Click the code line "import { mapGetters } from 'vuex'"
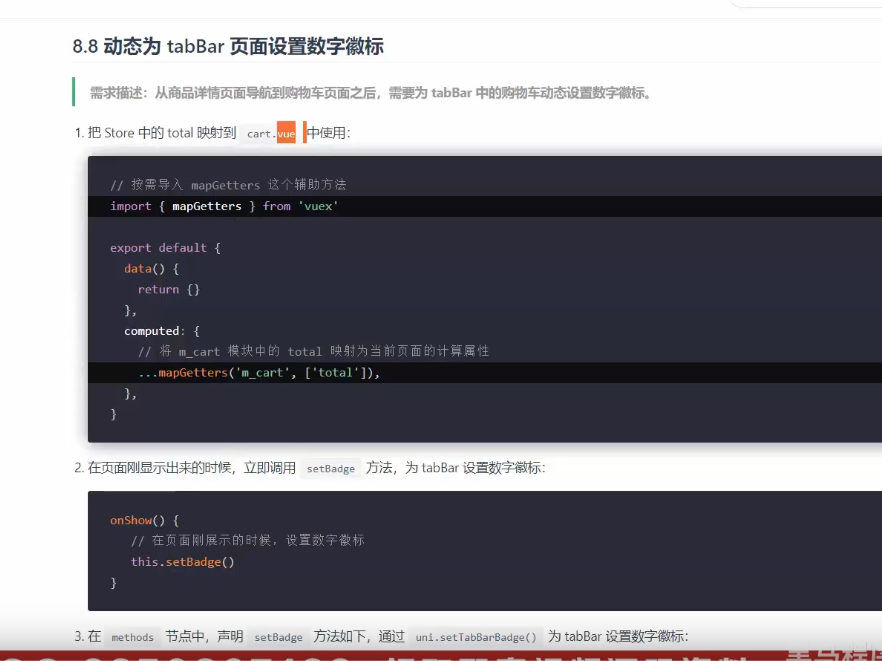 224,206
